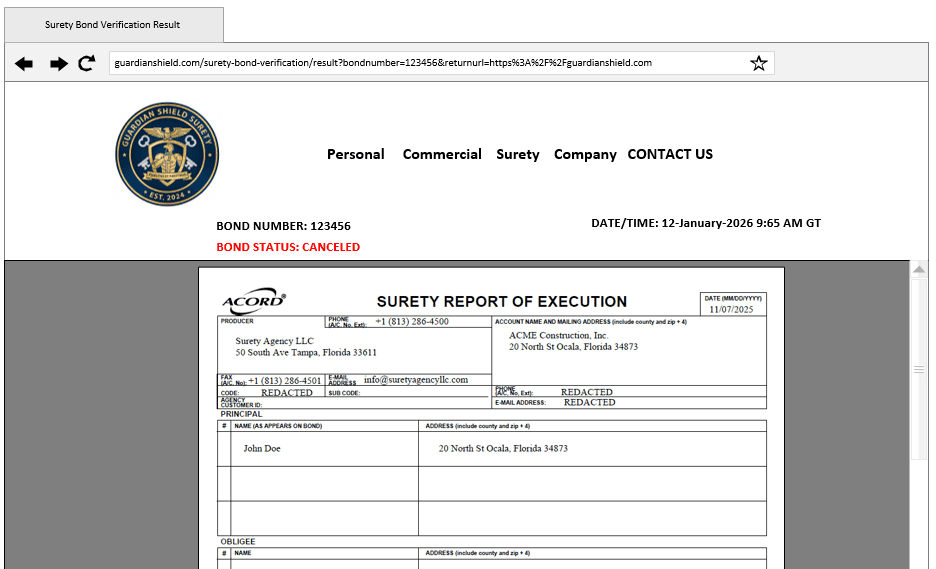Click the info@suretyagencyllc.com email address
This screenshot has height=569, width=936.
coord(416,380)
